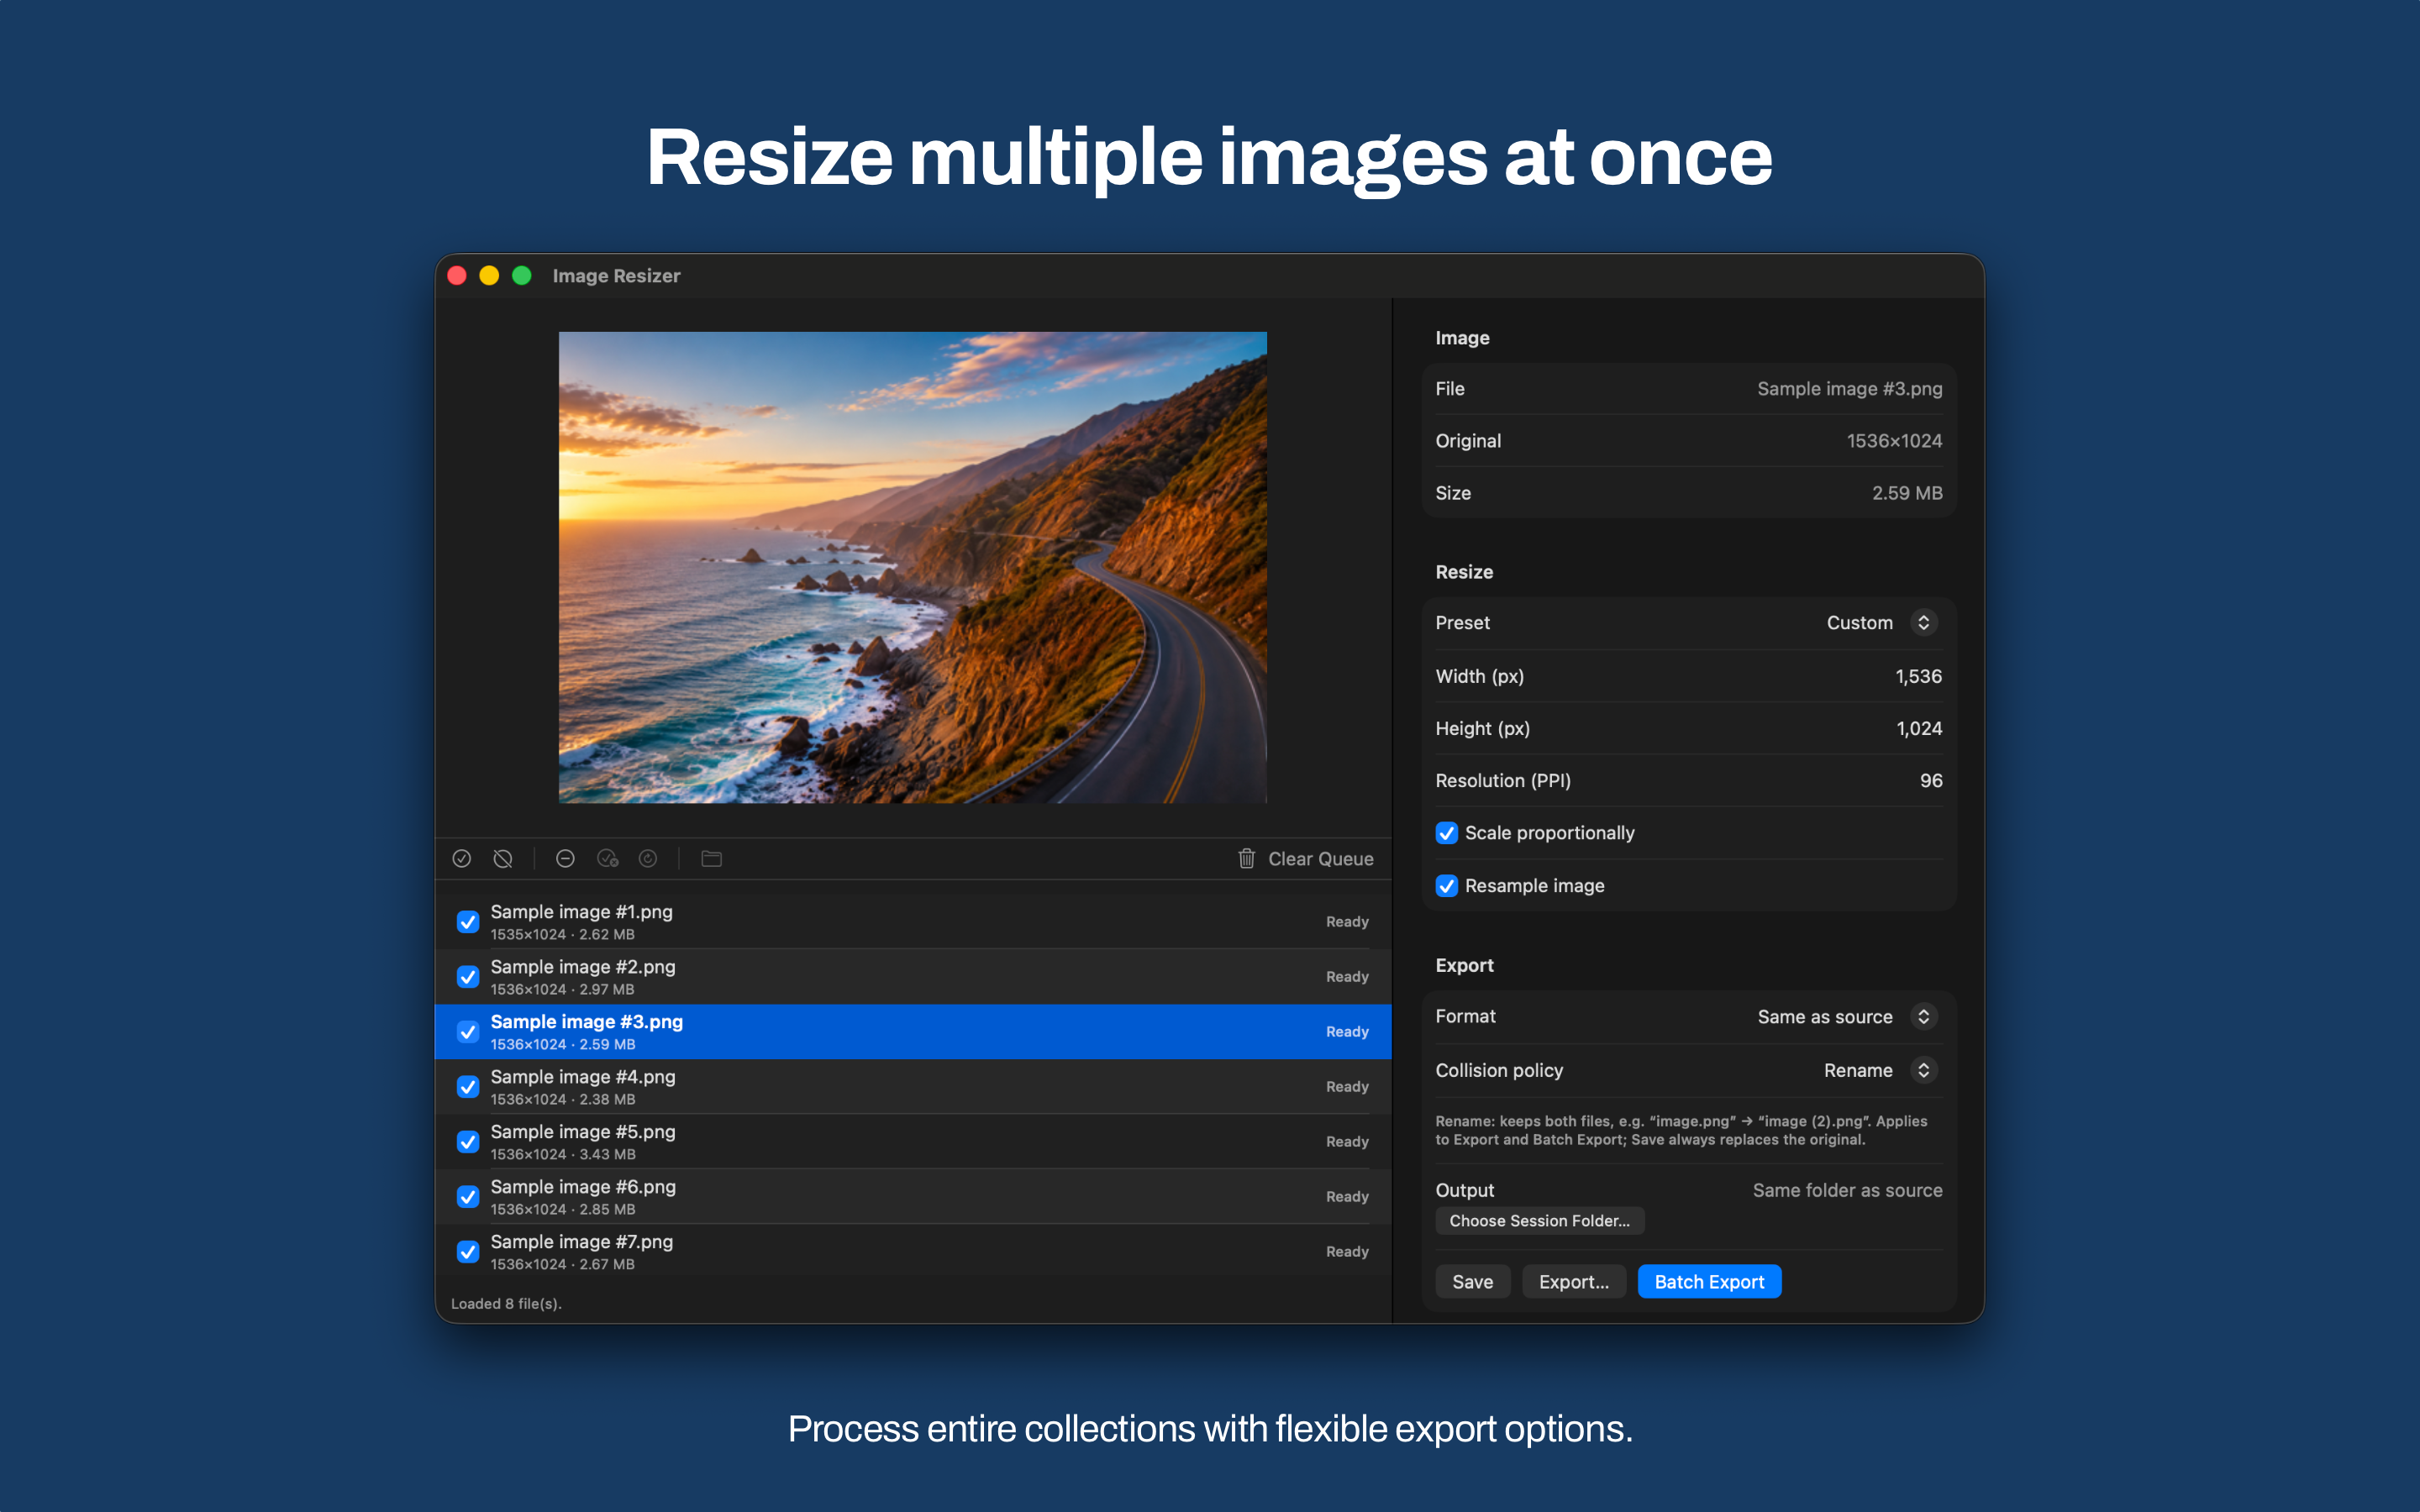This screenshot has height=1512, width=2420.
Task: Click the Clear Queue label
Action: pyautogui.click(x=1320, y=859)
